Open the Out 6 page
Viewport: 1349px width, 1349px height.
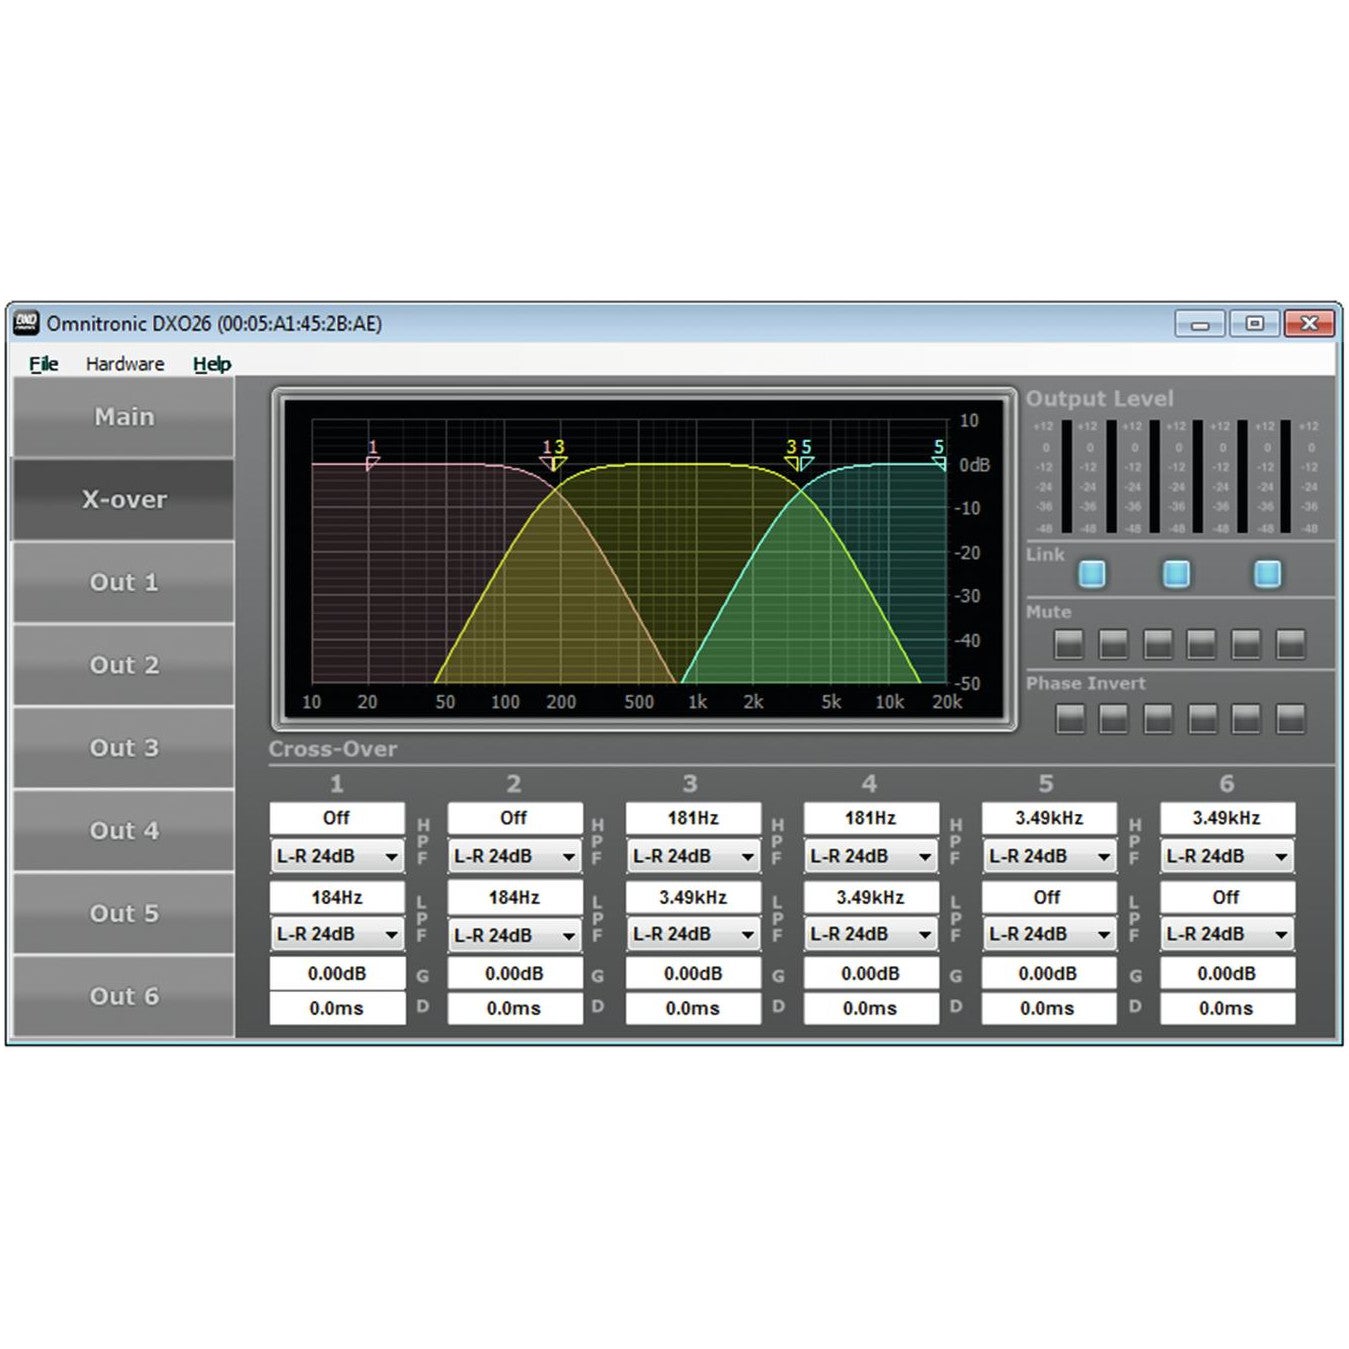coord(123,996)
